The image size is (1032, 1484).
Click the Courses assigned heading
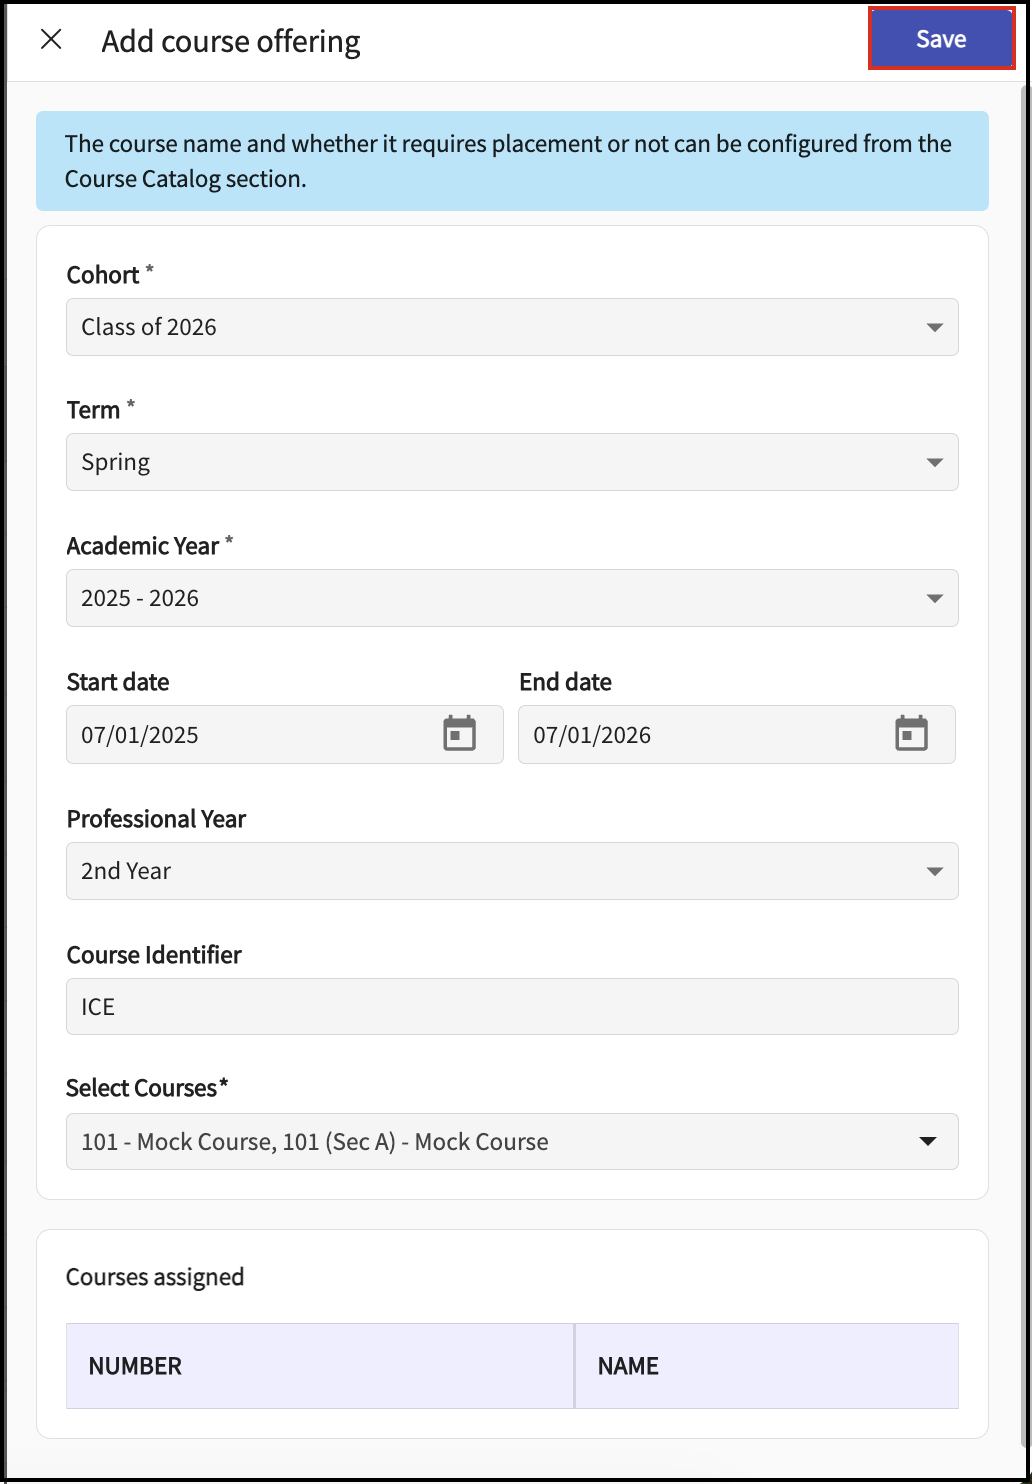click(x=155, y=1277)
